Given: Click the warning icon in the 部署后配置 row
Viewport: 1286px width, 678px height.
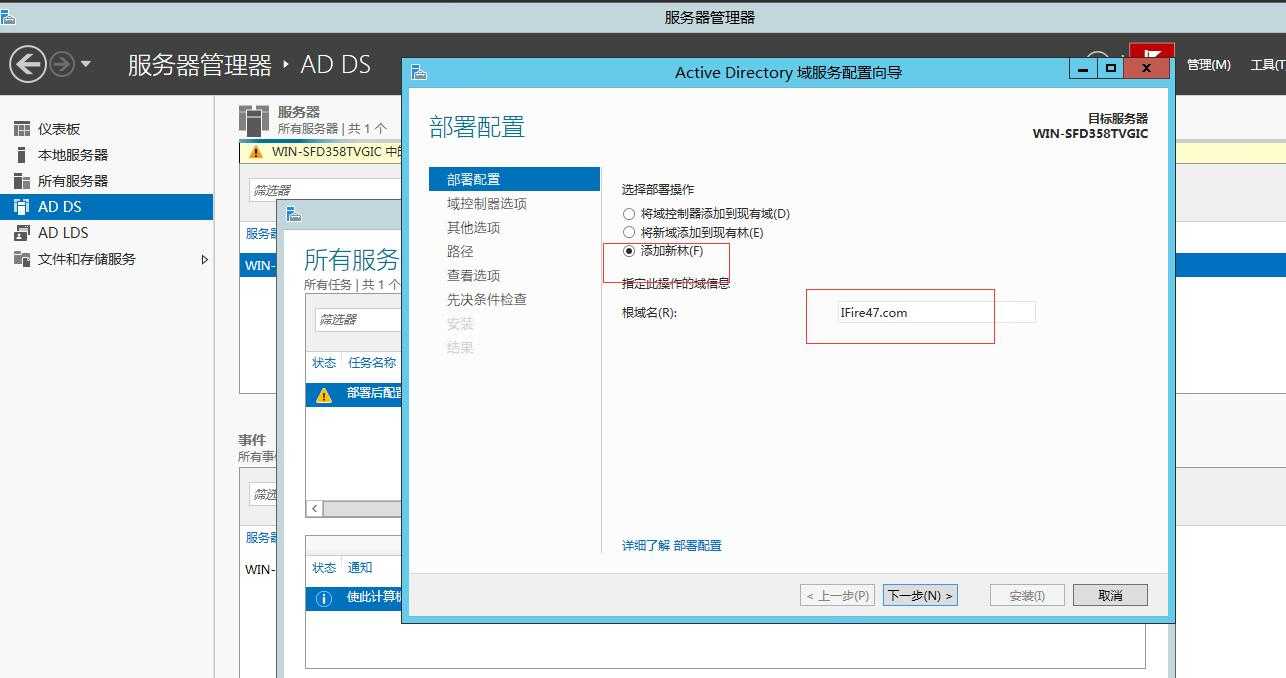Looking at the screenshot, I should [x=324, y=394].
